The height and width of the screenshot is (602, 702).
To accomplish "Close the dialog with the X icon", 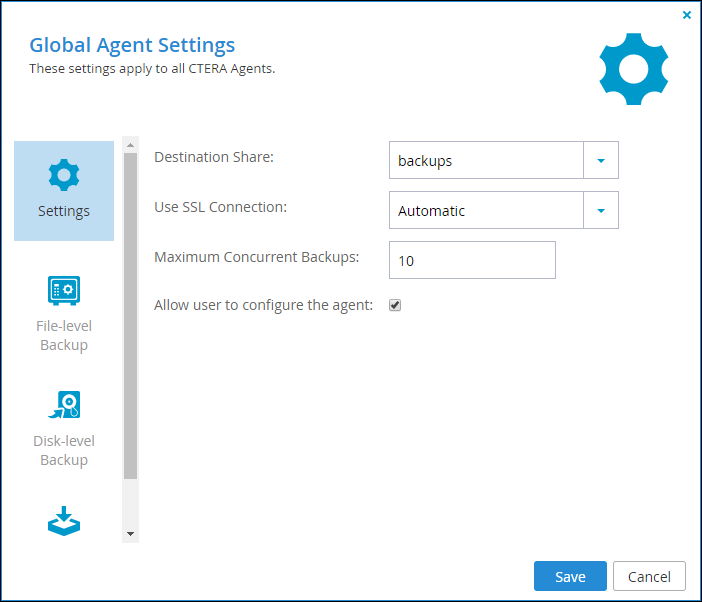I will 687,15.
